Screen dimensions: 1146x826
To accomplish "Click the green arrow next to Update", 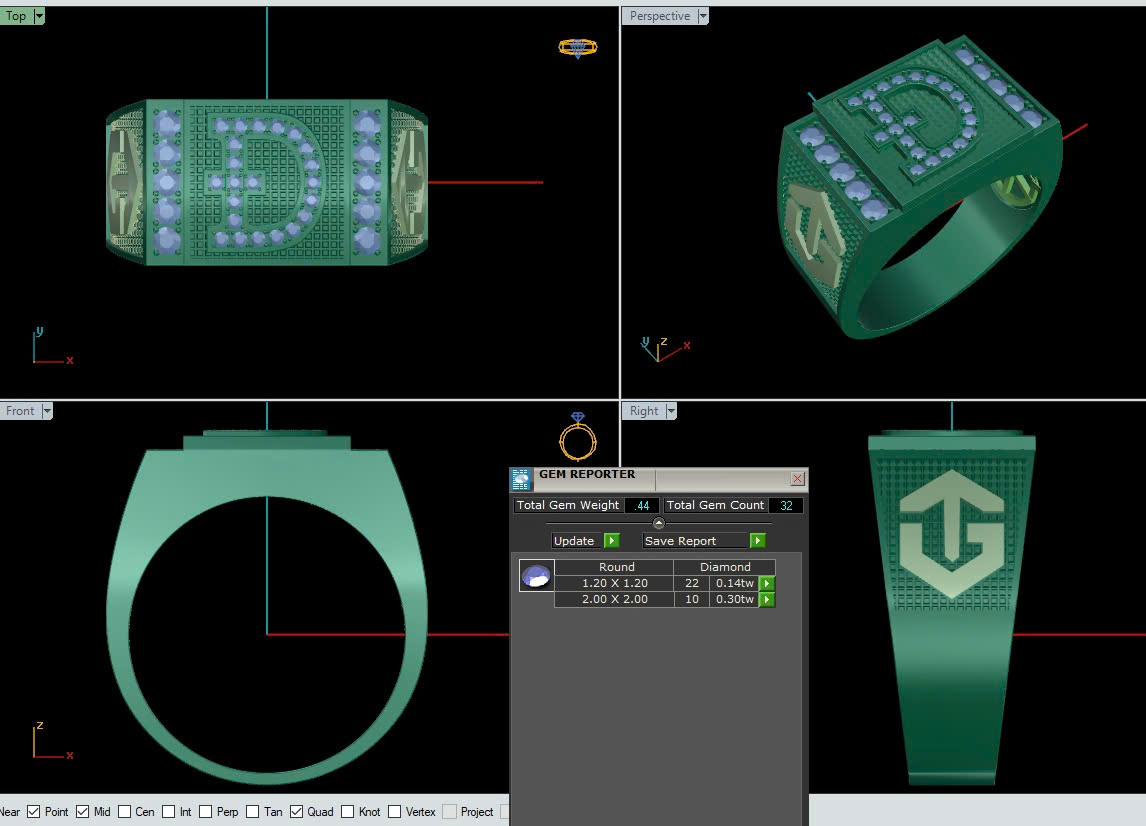I will [611, 541].
